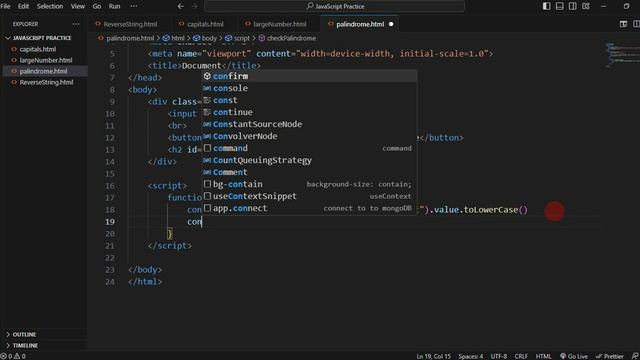Viewport: 640px width, 360px height.
Task: Click line number 19 in gutter
Action: coord(110,222)
